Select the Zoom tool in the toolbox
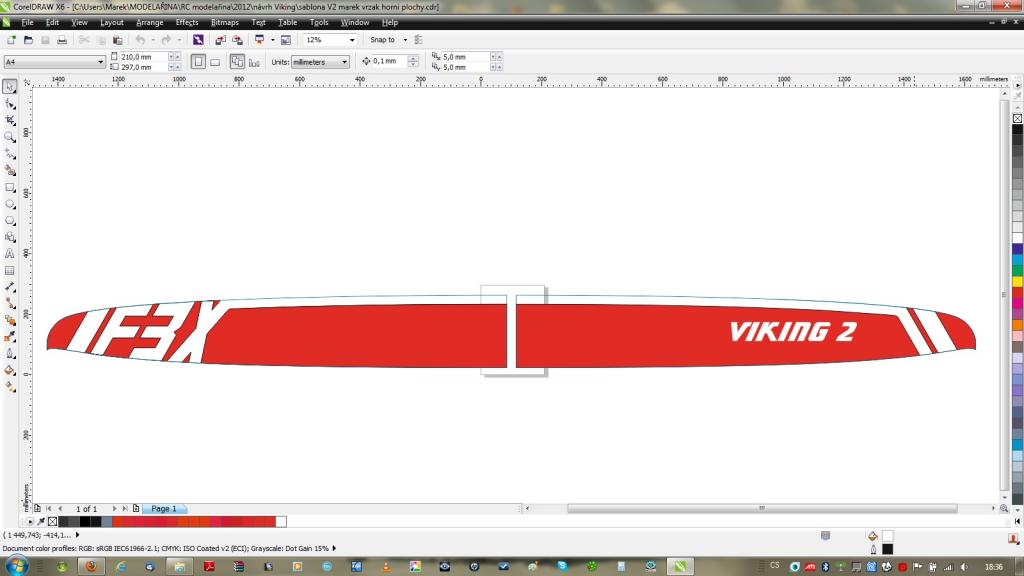Screen dimensions: 1024x576 point(10,136)
